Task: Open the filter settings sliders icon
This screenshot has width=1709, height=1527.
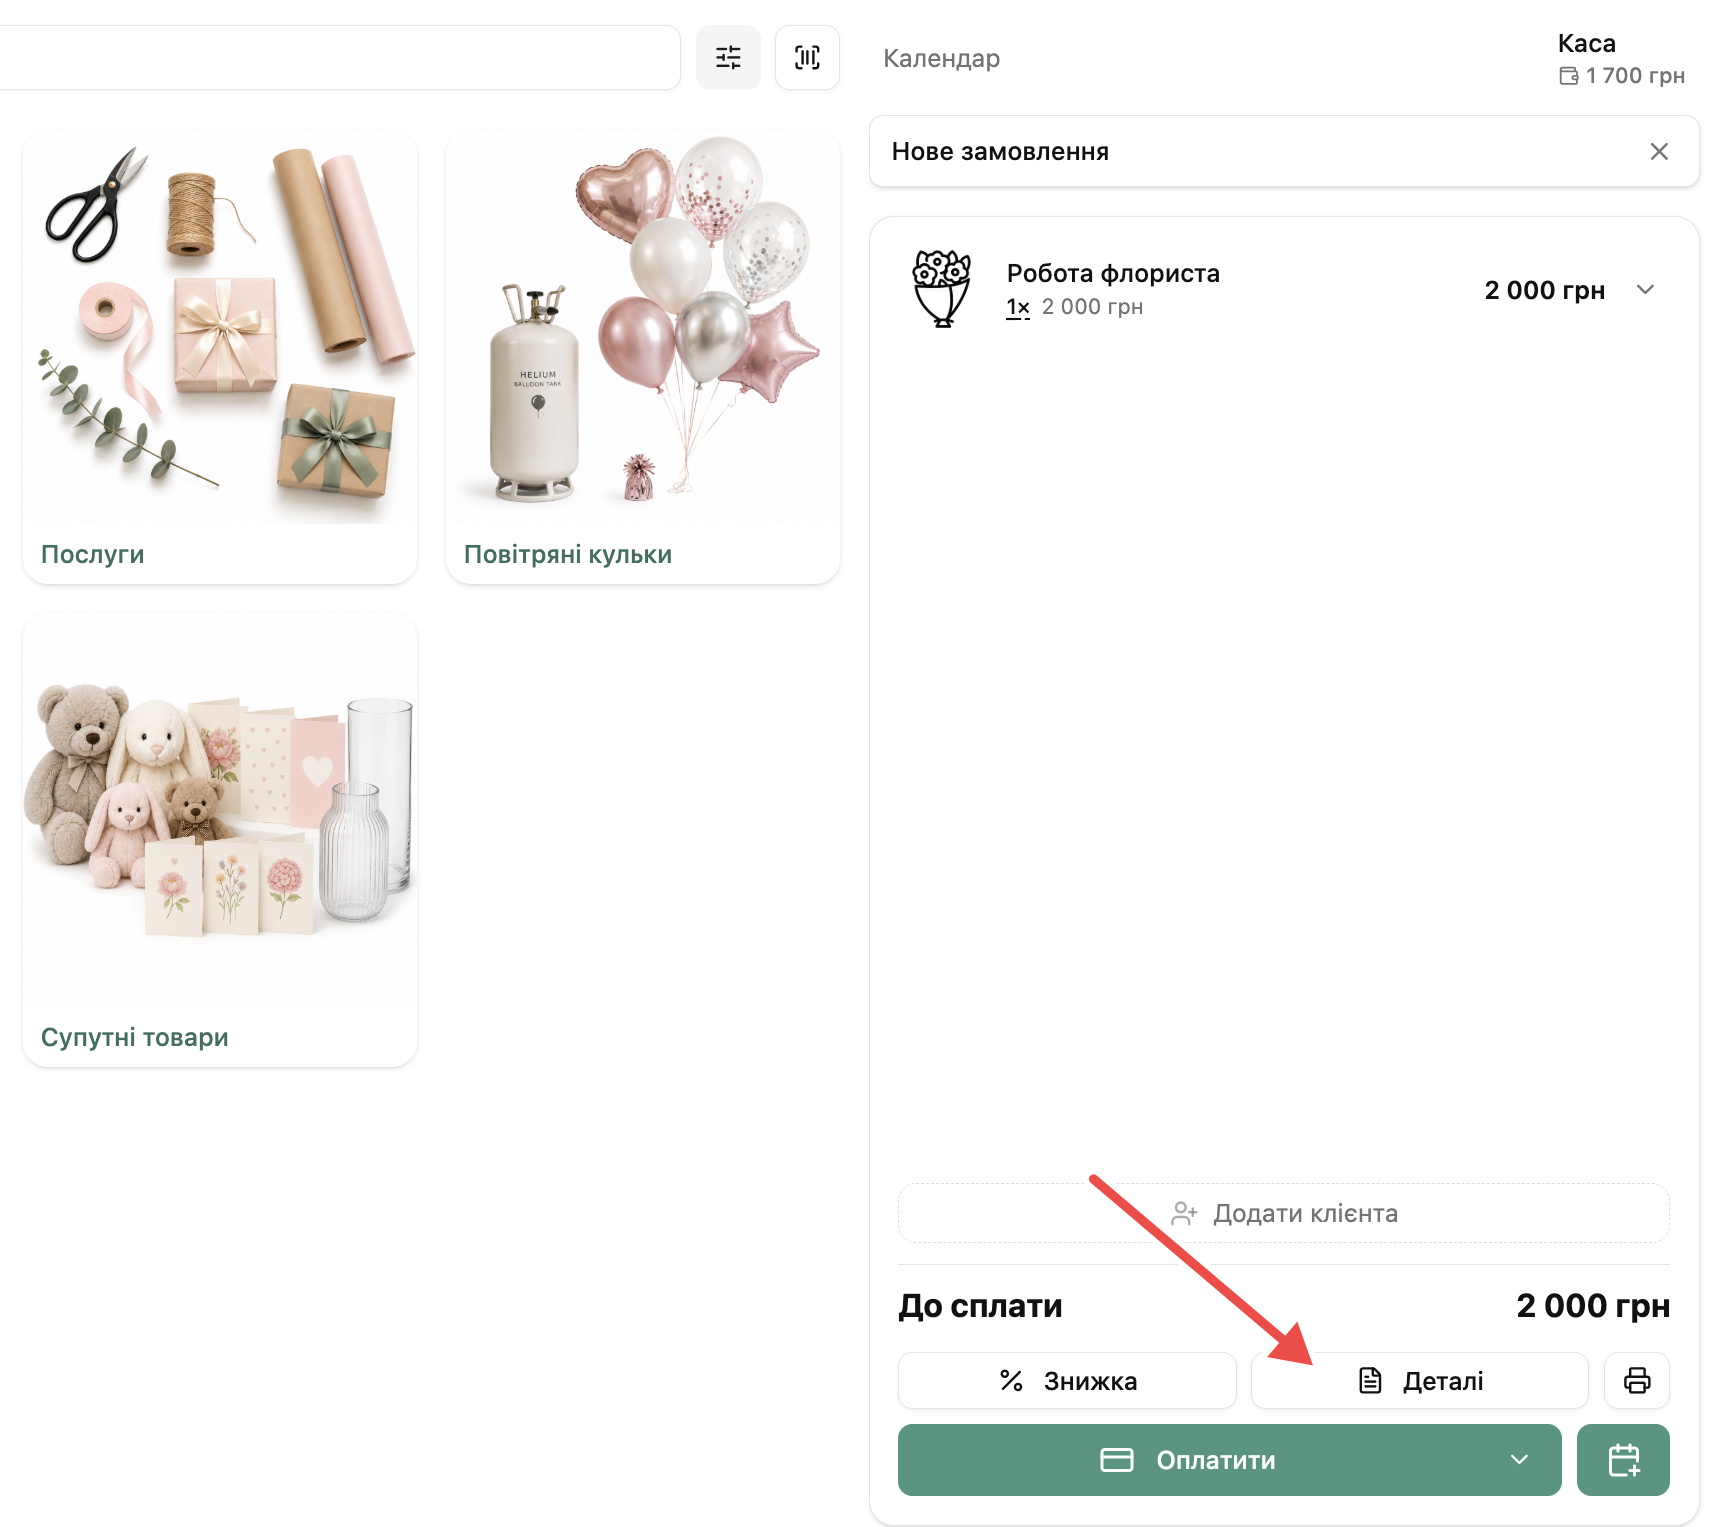Action: pos(728,58)
